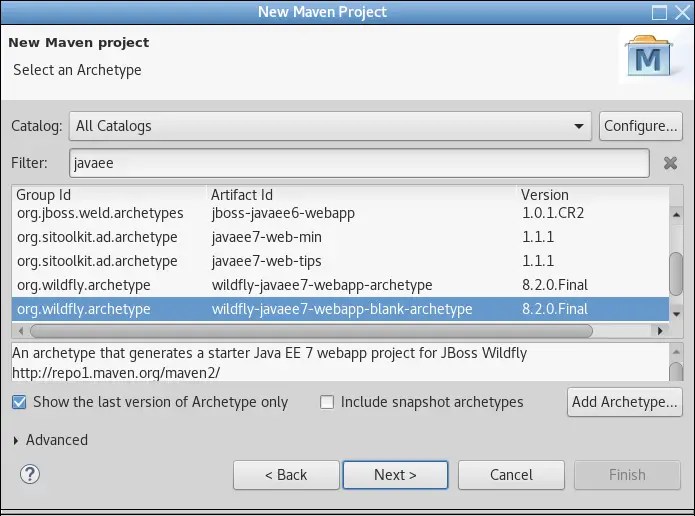Viewport: 695px width, 516px height.
Task: Select the wildfly-javaee7-webapp-archetype row
Action: (x=340, y=285)
